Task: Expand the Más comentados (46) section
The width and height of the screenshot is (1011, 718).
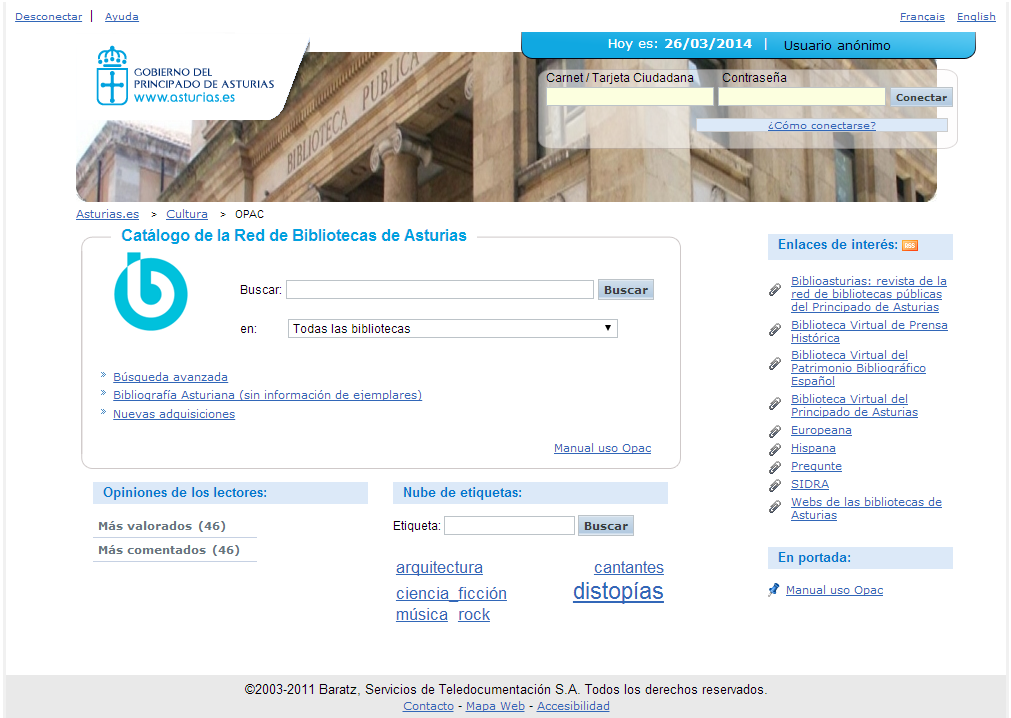Action: pyautogui.click(x=168, y=550)
